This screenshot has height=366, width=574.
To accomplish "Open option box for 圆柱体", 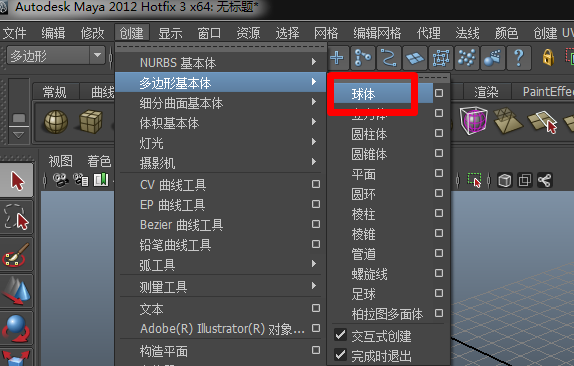I will coord(439,133).
